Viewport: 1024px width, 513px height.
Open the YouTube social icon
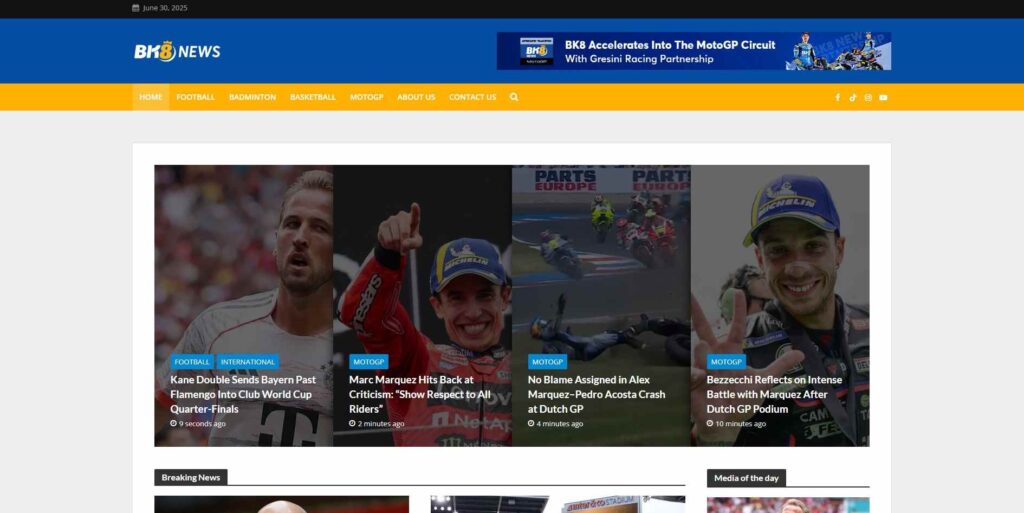883,97
